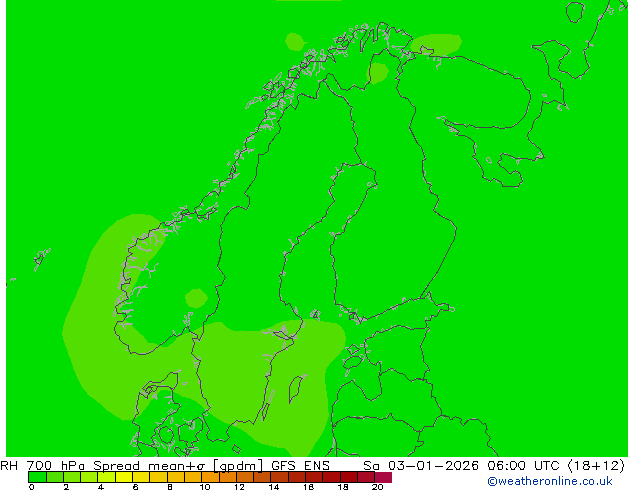The image size is (634, 490).
Task: Pick the magenta legend swatch above 20
Action: click(x=383, y=477)
